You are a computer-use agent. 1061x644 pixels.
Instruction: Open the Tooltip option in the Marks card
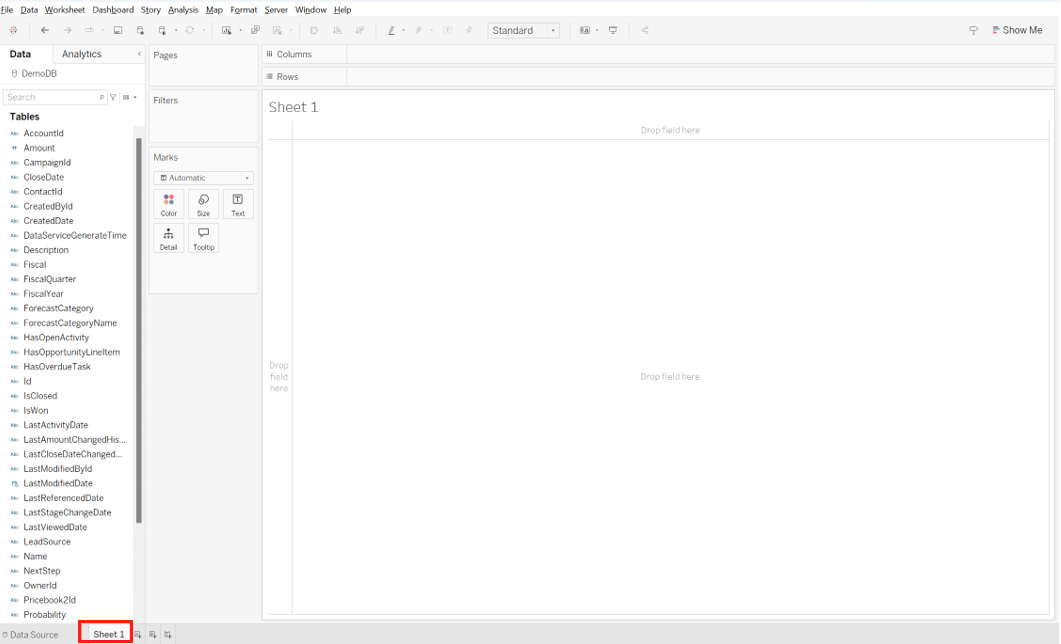coord(203,238)
